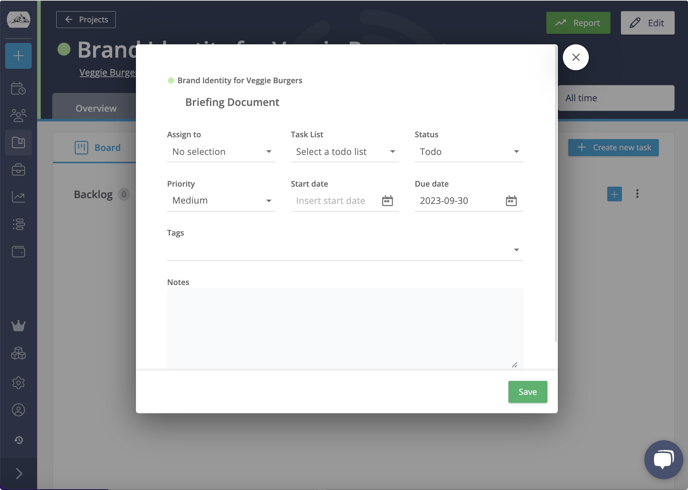Click the company logo at top left

18,19
